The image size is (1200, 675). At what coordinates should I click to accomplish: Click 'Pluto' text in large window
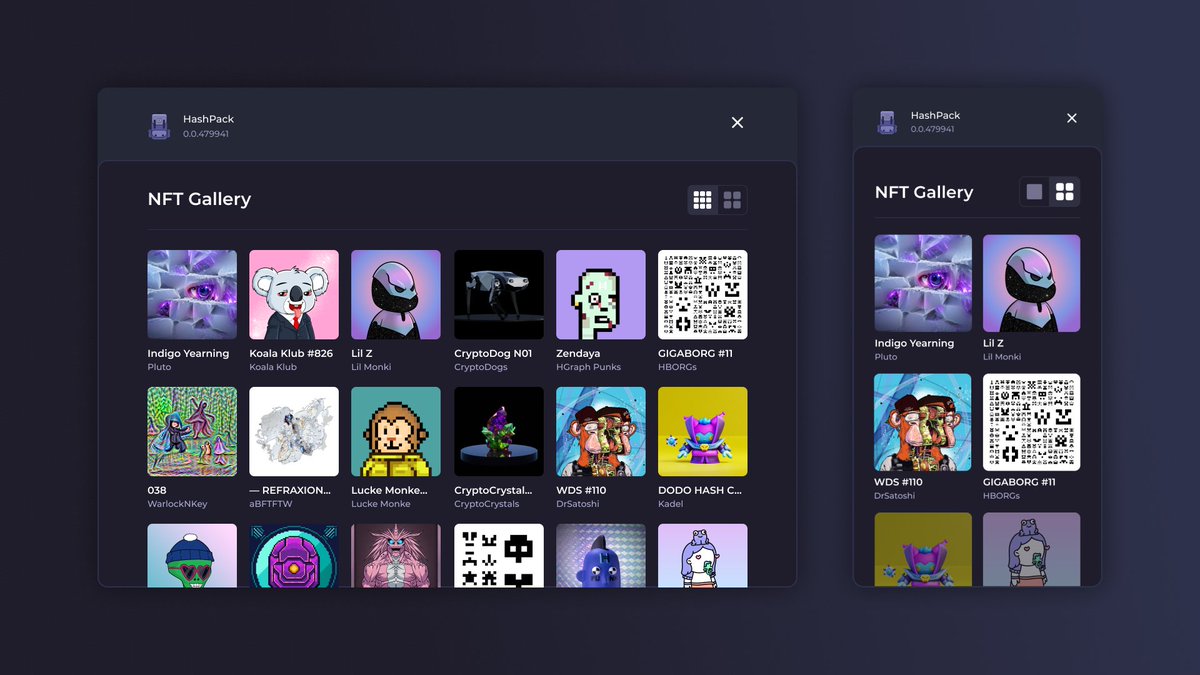[159, 367]
